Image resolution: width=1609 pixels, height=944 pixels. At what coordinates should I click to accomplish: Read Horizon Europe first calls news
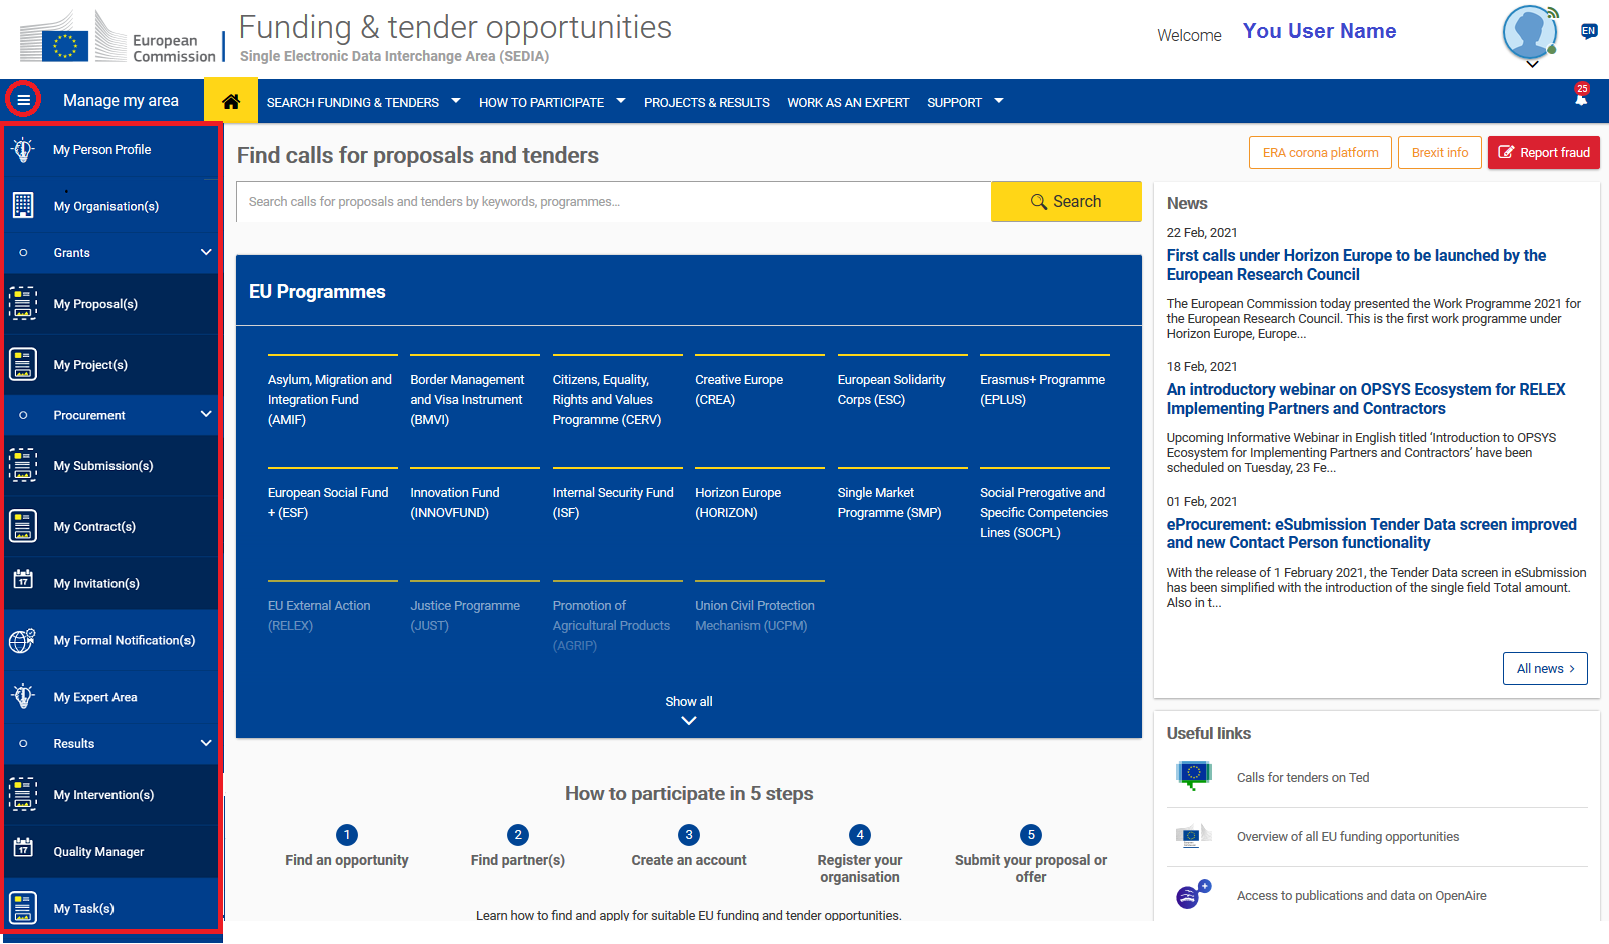point(1356,265)
